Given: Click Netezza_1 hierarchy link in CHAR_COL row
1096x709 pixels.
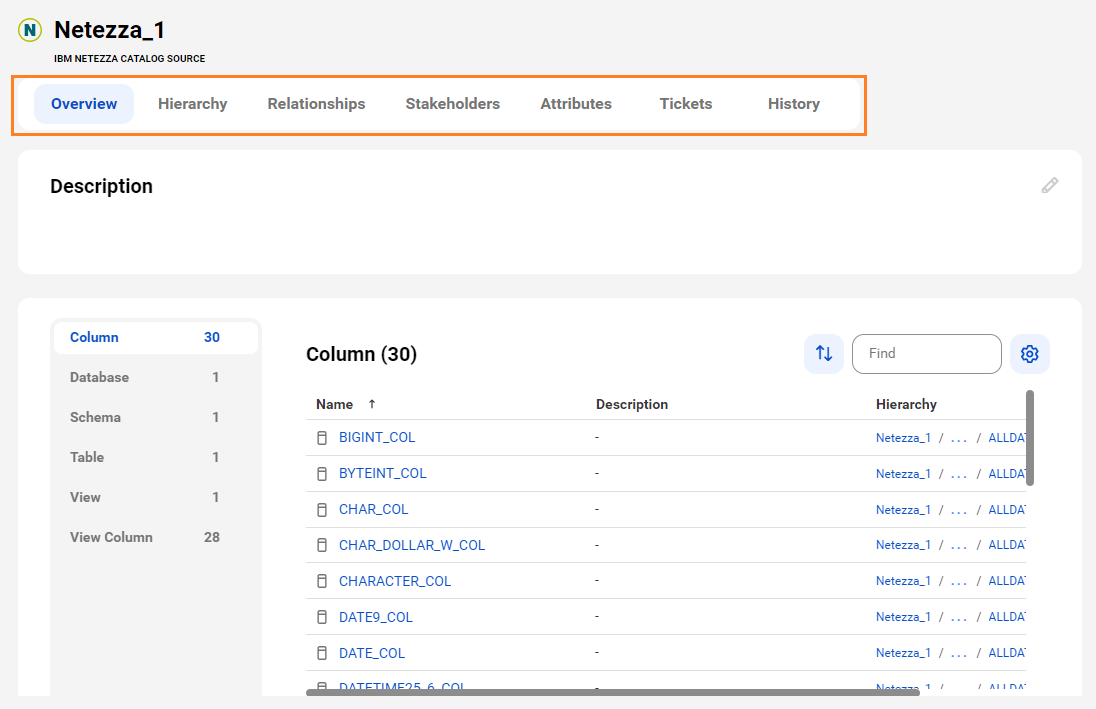Looking at the screenshot, I should click(903, 510).
